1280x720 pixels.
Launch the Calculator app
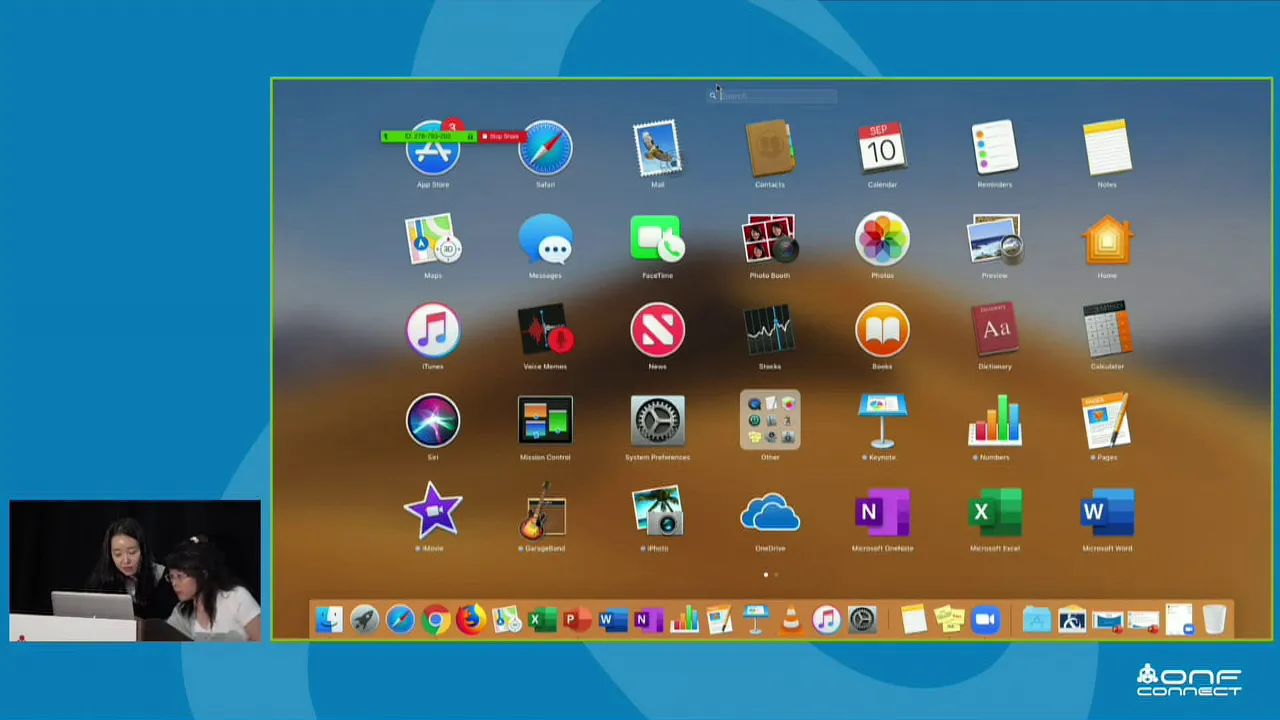(1107, 331)
